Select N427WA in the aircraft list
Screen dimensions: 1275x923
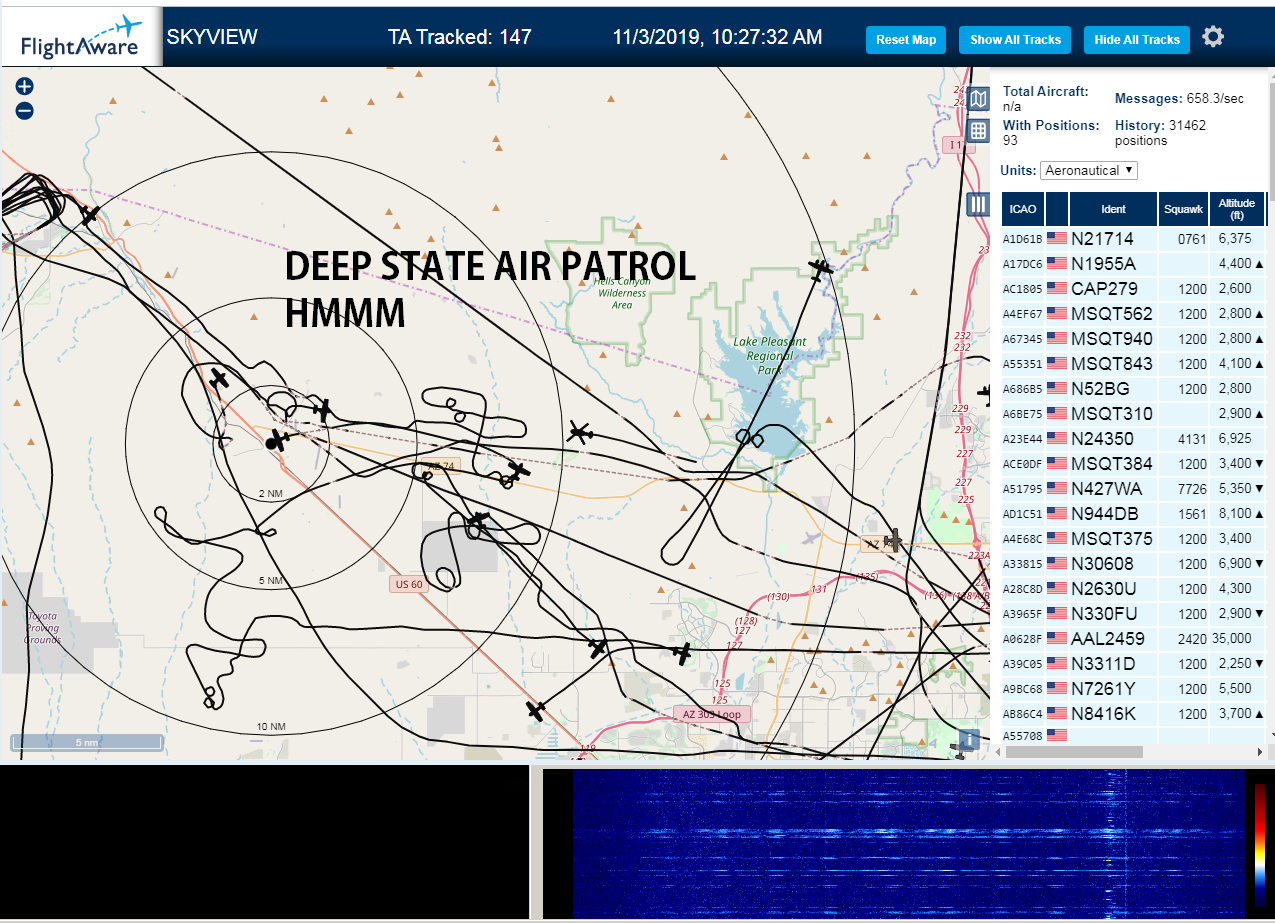click(1134, 489)
